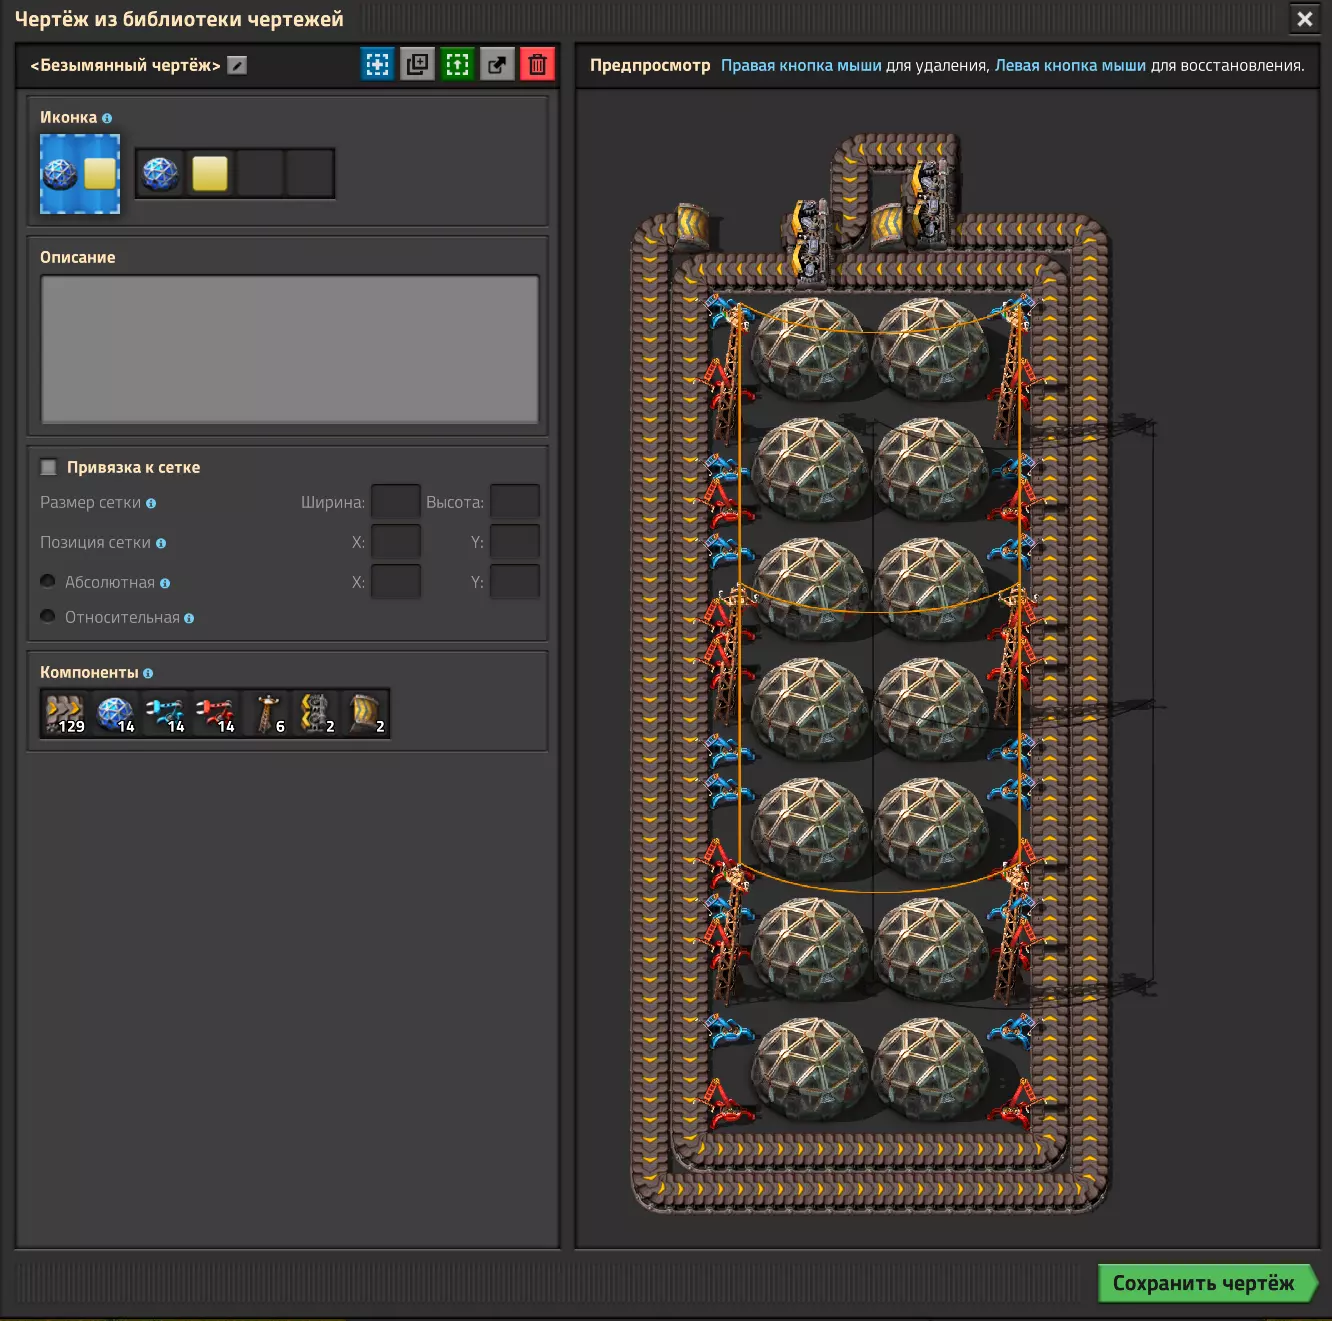1332x1321 pixels.
Task: Click the transport belt component with count 129
Action: 65,714
